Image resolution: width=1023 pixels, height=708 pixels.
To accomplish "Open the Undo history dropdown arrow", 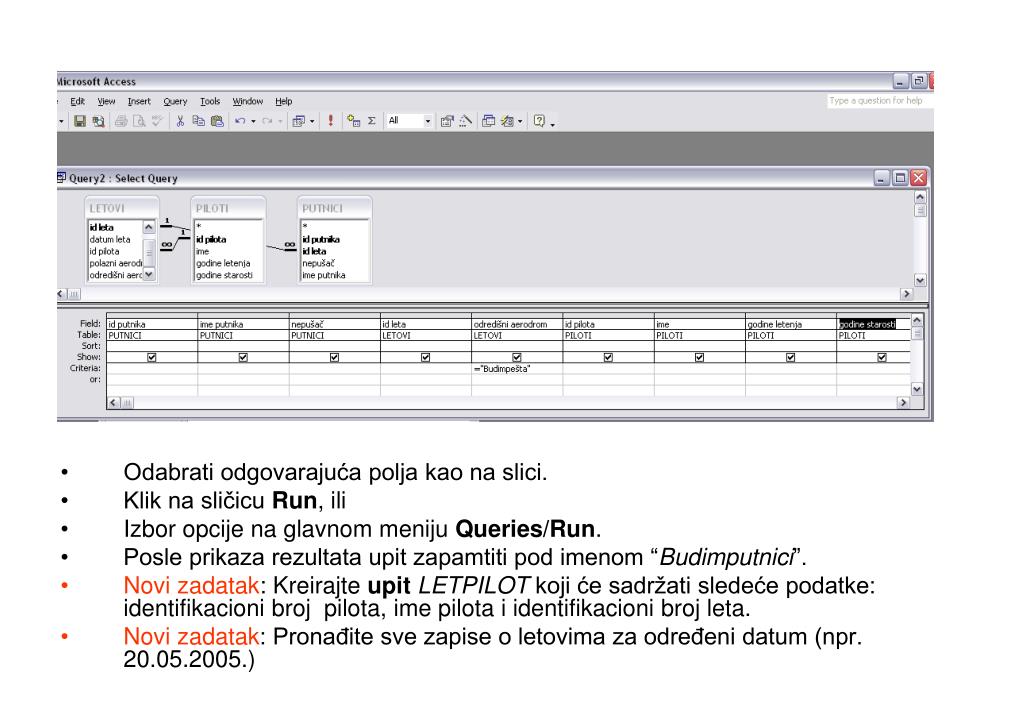I will pyautogui.click(x=253, y=121).
